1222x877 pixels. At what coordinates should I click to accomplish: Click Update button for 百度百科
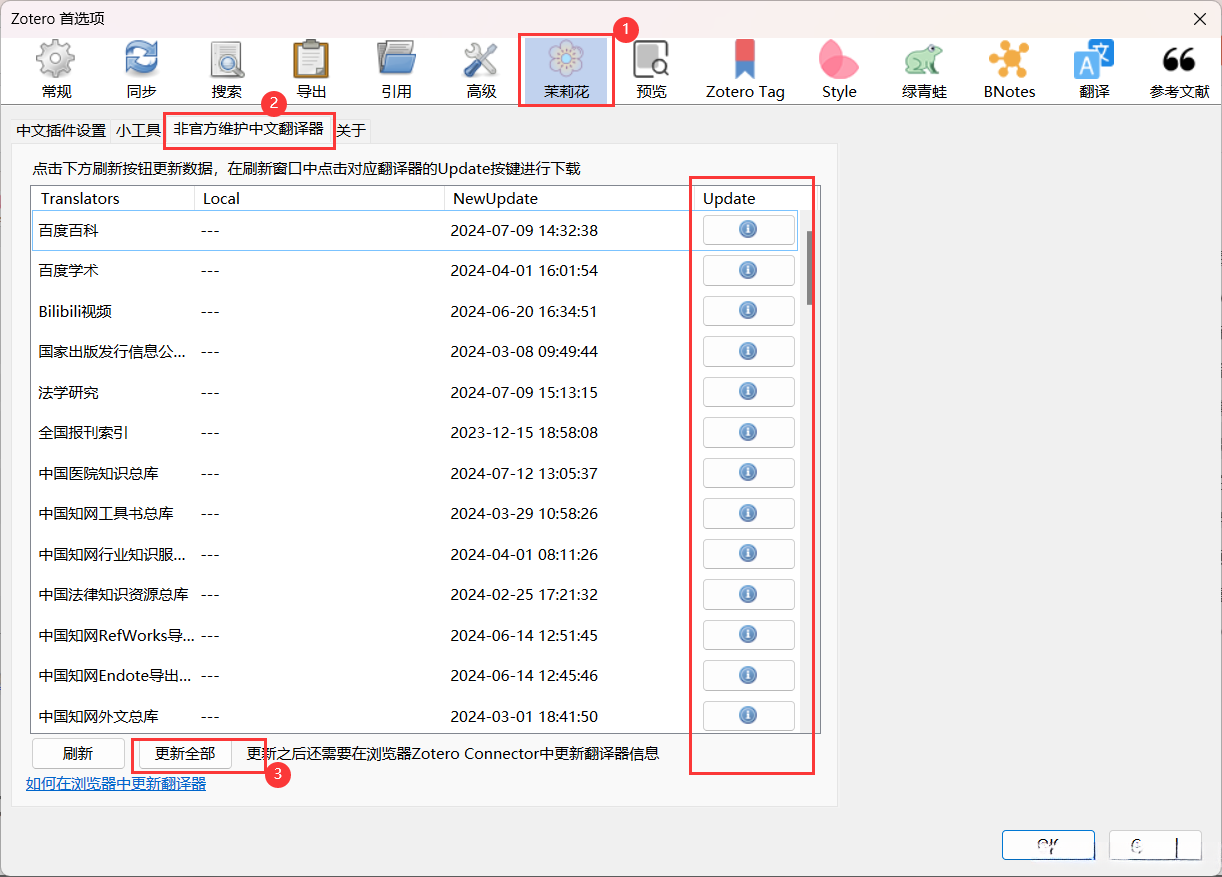[748, 230]
